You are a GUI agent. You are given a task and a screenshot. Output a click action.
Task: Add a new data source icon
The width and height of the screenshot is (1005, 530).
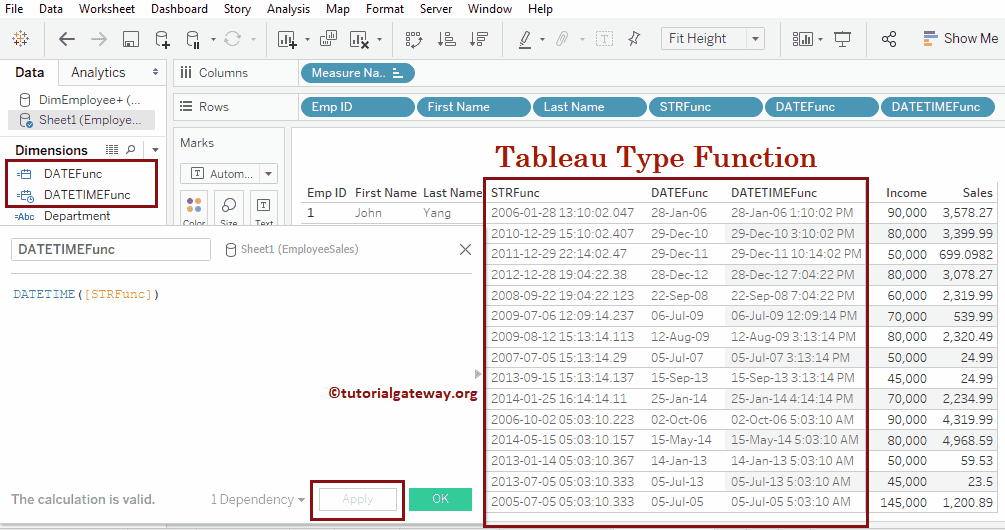pyautogui.click(x=162, y=40)
